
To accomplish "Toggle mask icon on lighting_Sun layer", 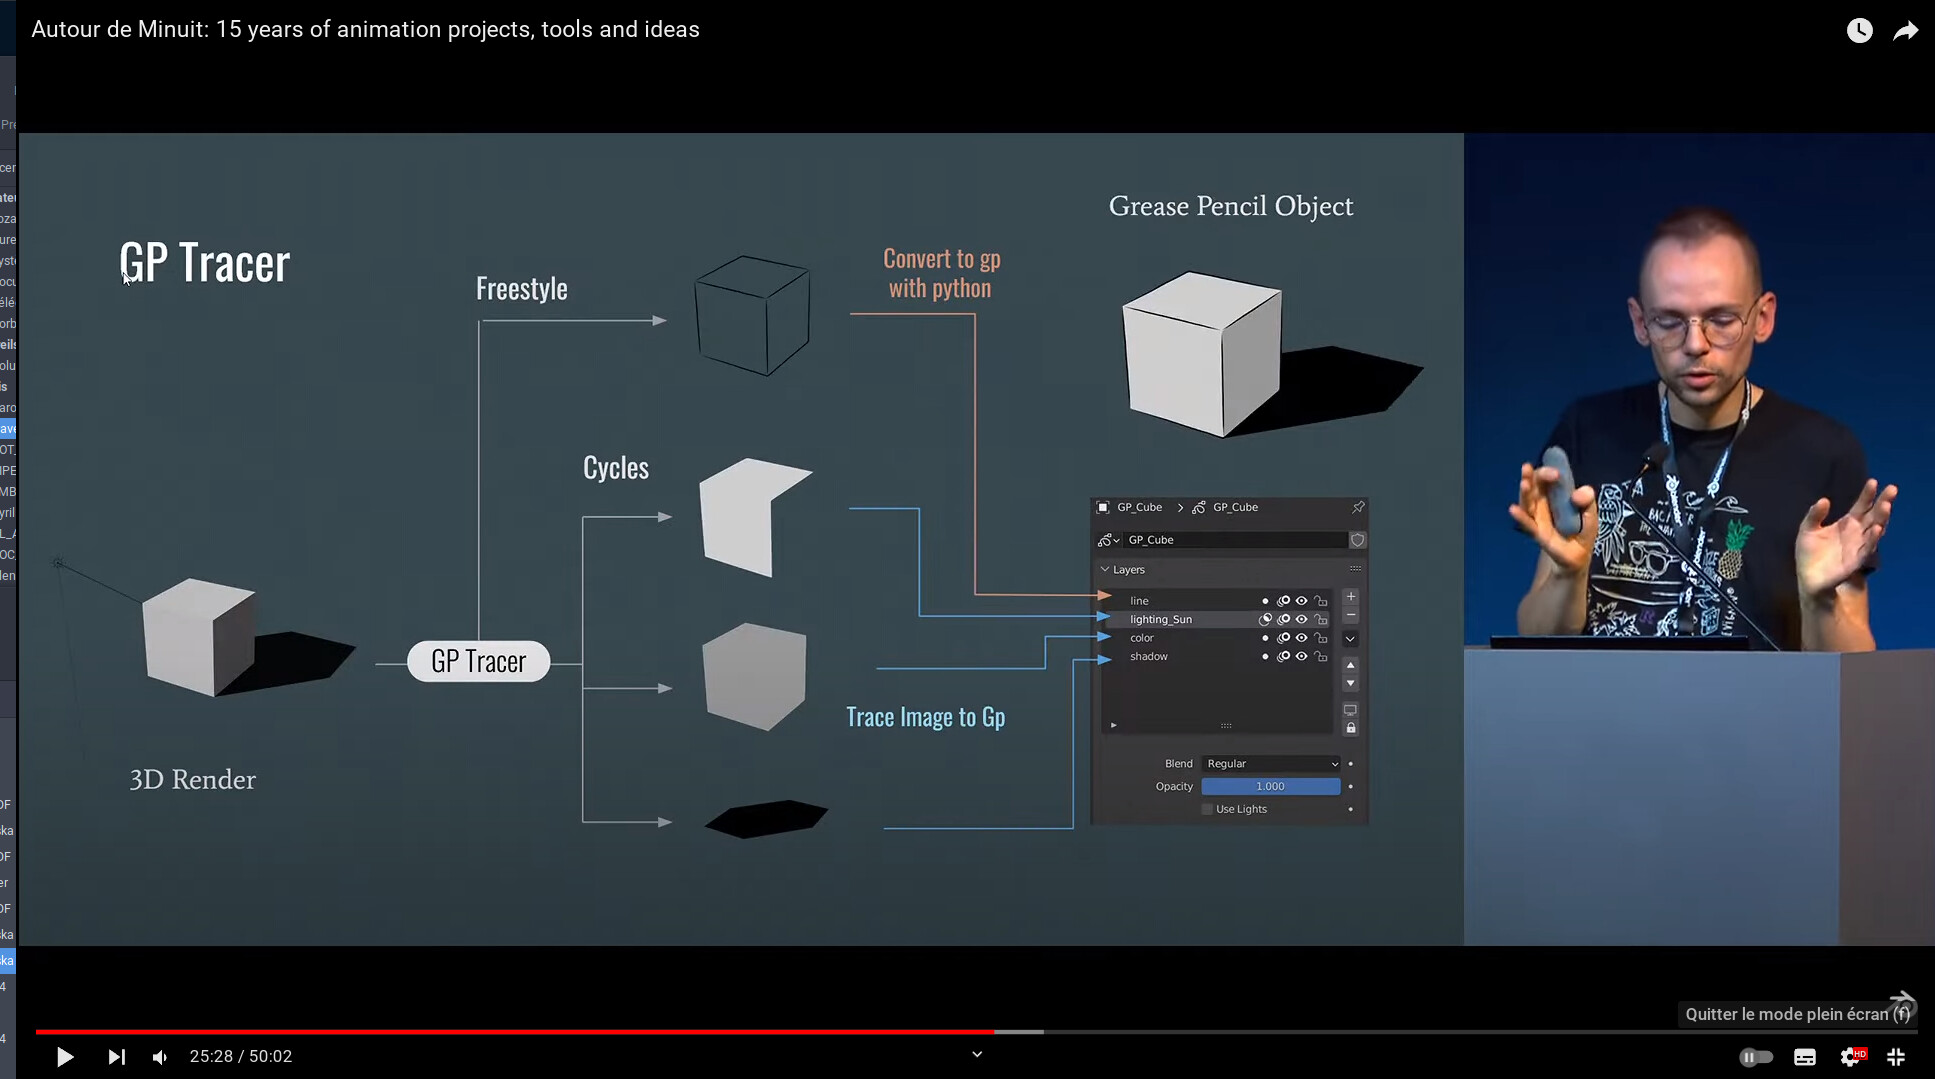I will click(x=1265, y=619).
